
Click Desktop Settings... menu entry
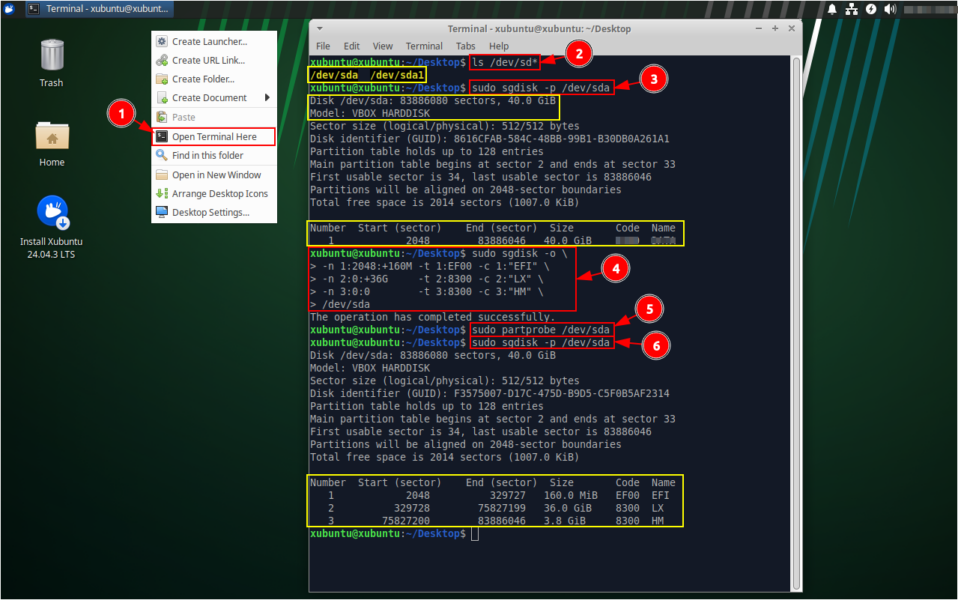(210, 212)
